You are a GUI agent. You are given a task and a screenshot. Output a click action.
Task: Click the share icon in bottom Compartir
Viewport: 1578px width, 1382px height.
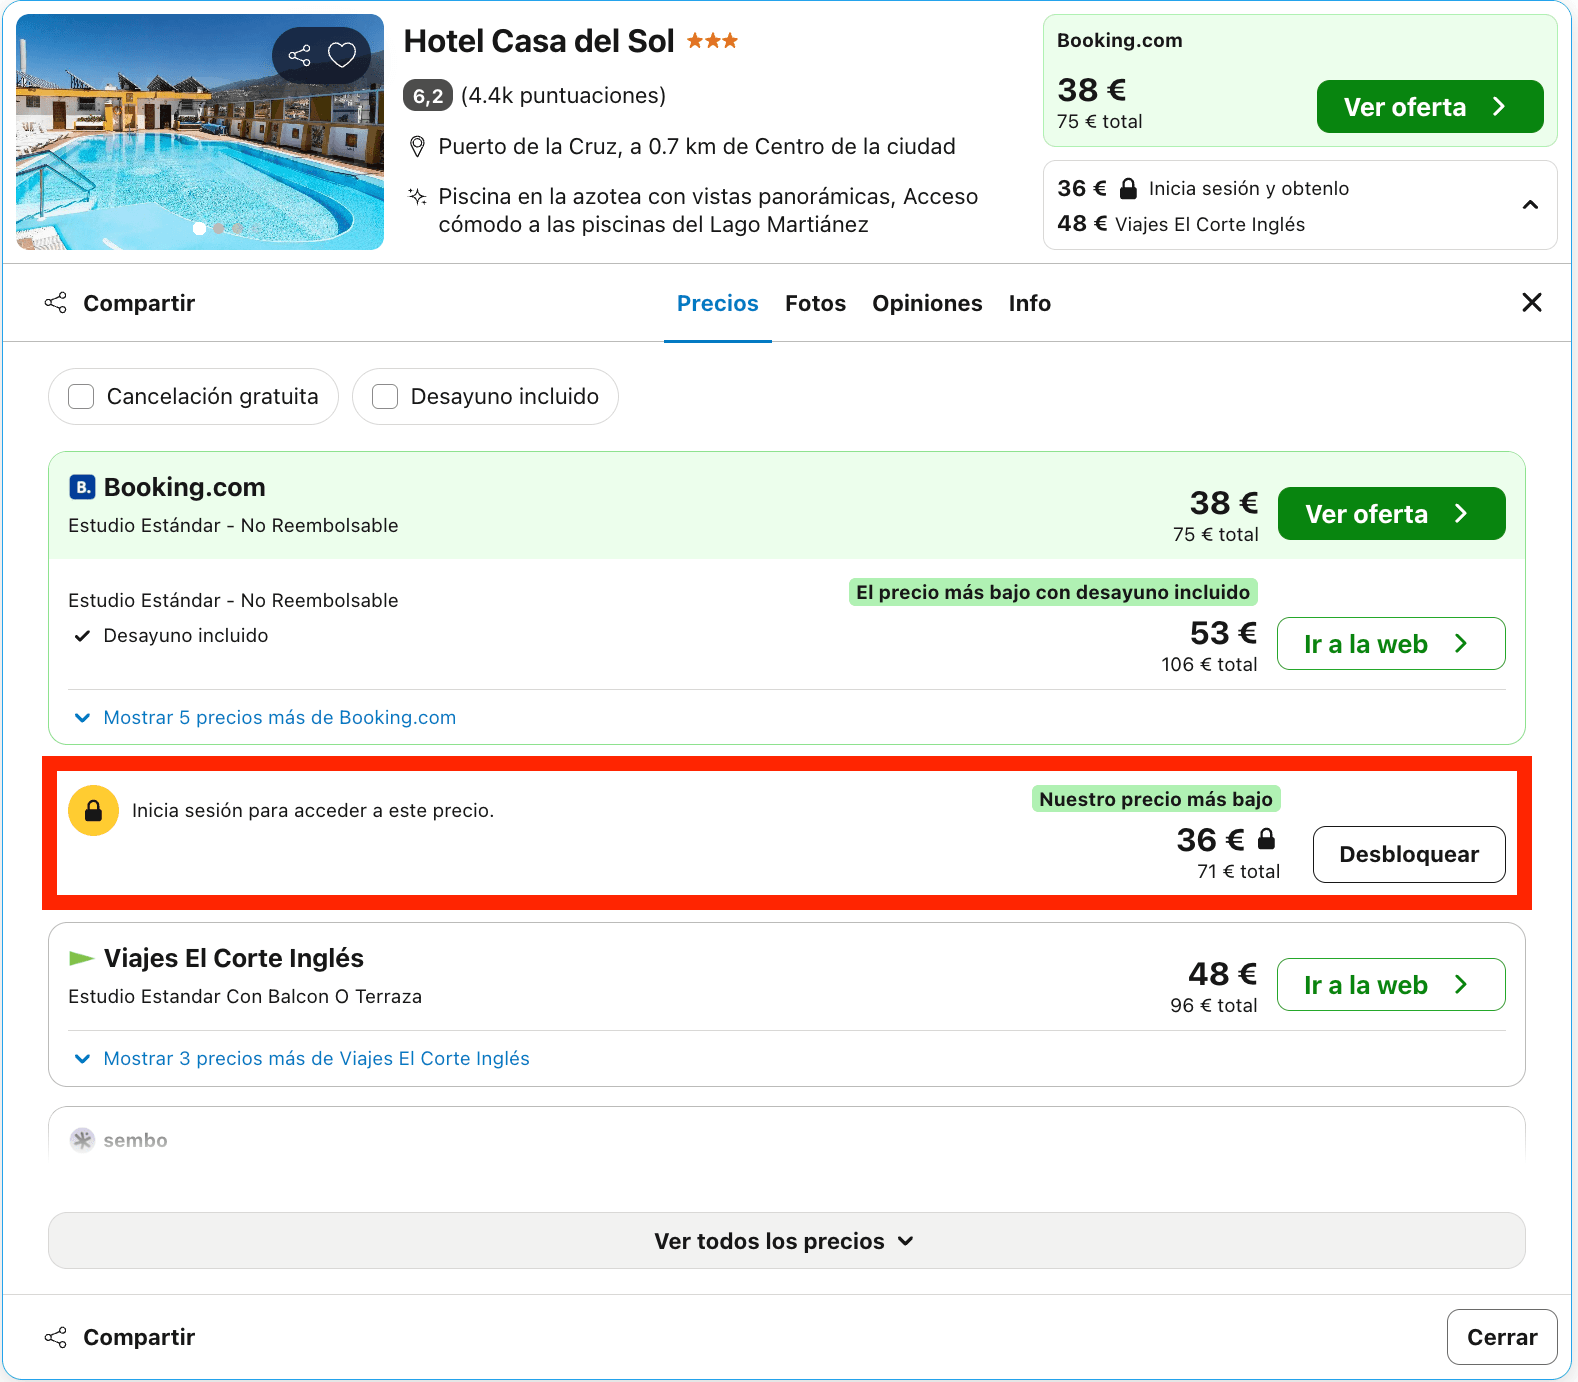coord(56,1337)
